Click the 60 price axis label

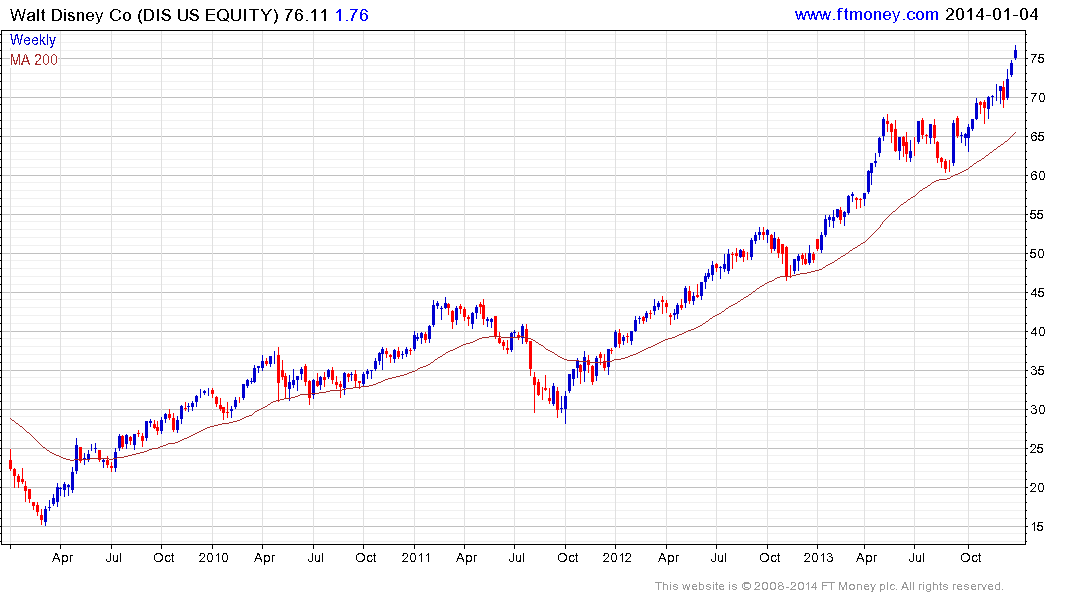click(1037, 176)
